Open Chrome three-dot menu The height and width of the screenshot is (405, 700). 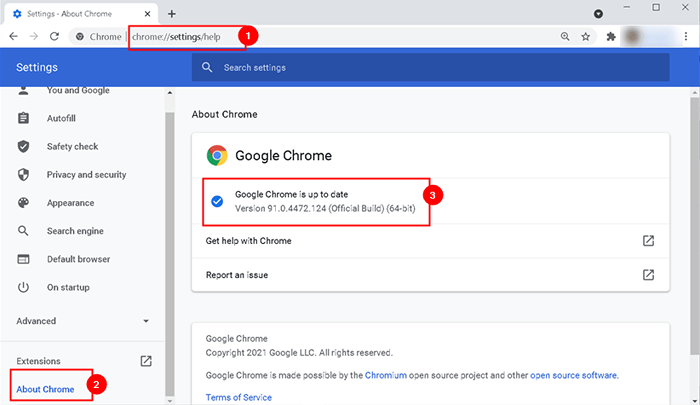685,36
